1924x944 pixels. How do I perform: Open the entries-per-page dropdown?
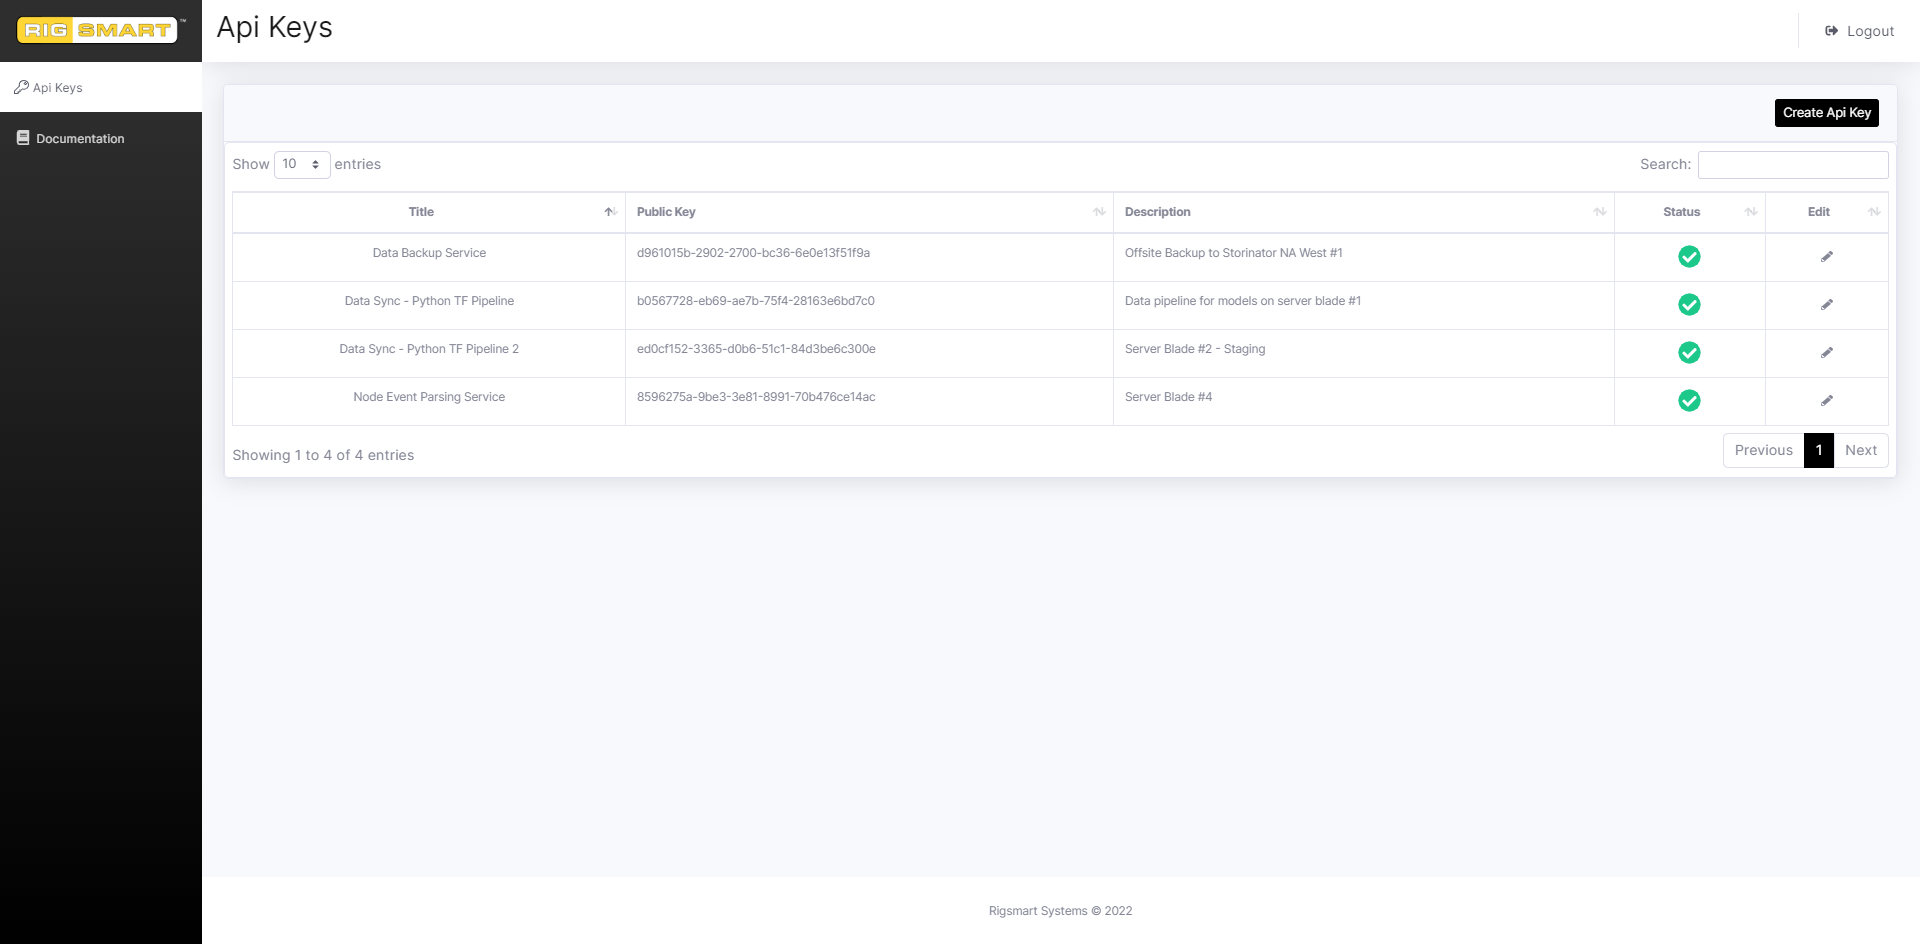(302, 164)
